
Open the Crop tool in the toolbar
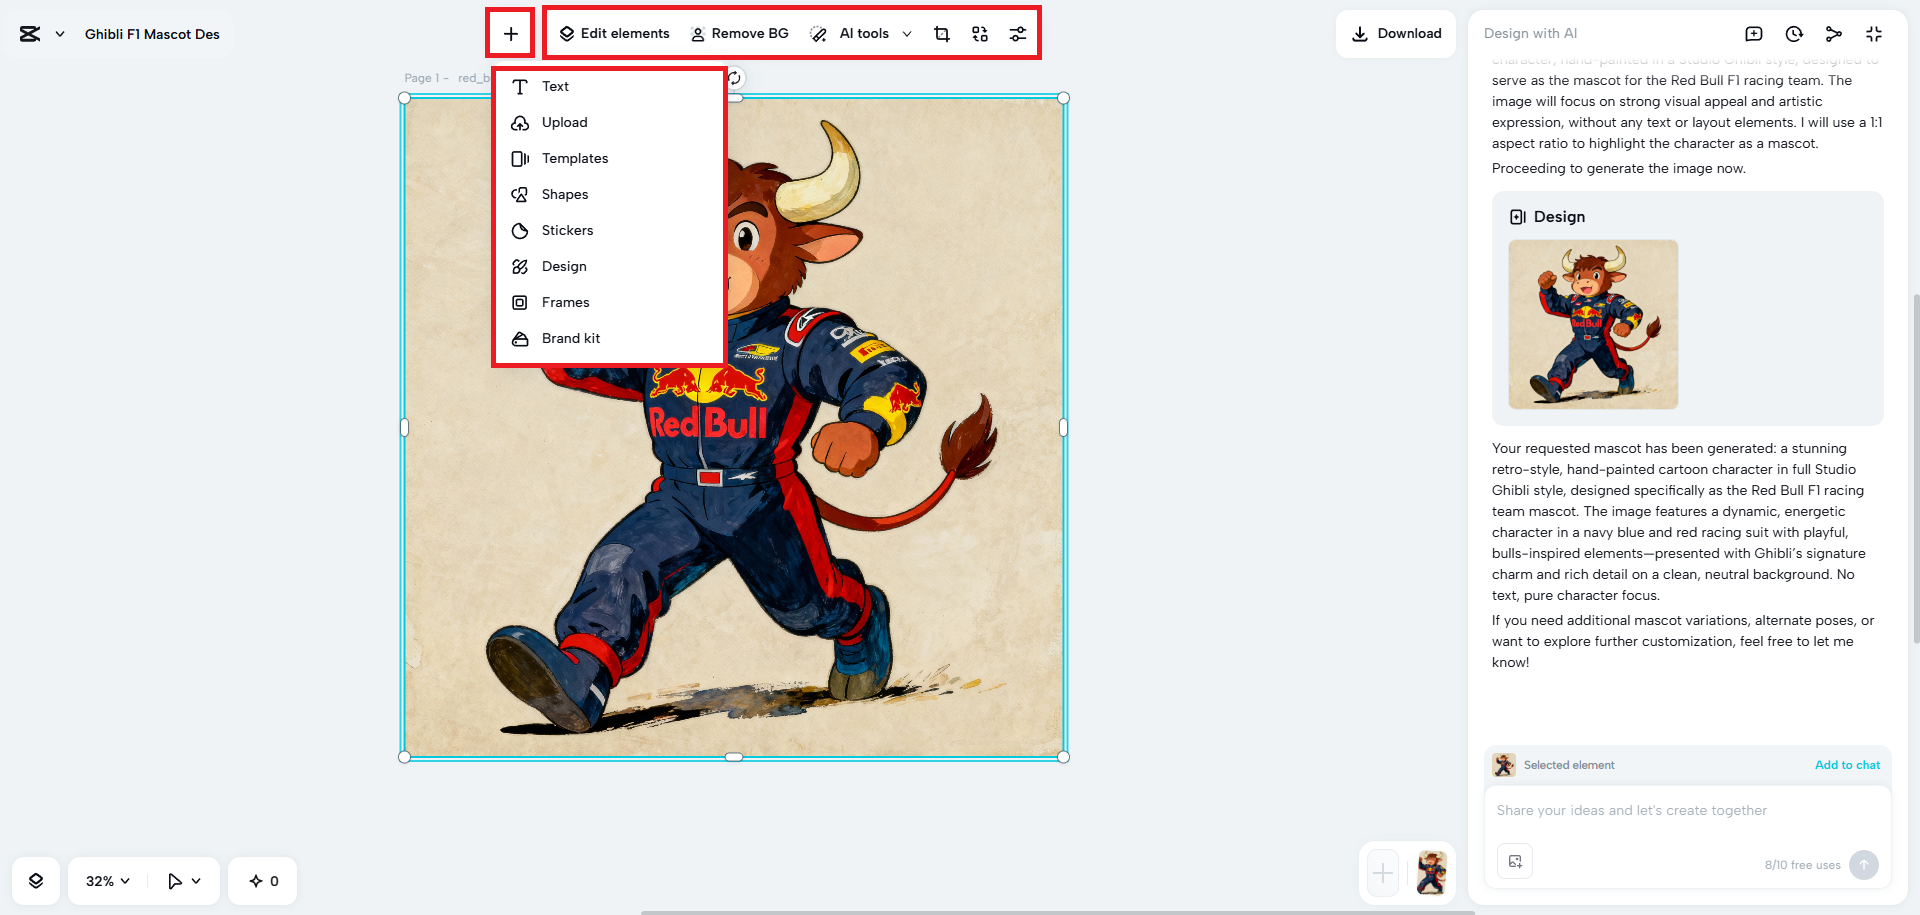click(x=941, y=33)
